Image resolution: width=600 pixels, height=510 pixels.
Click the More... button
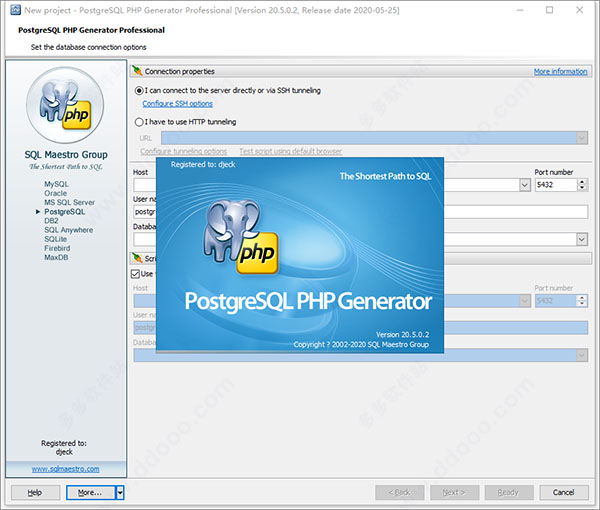pyautogui.click(x=91, y=492)
